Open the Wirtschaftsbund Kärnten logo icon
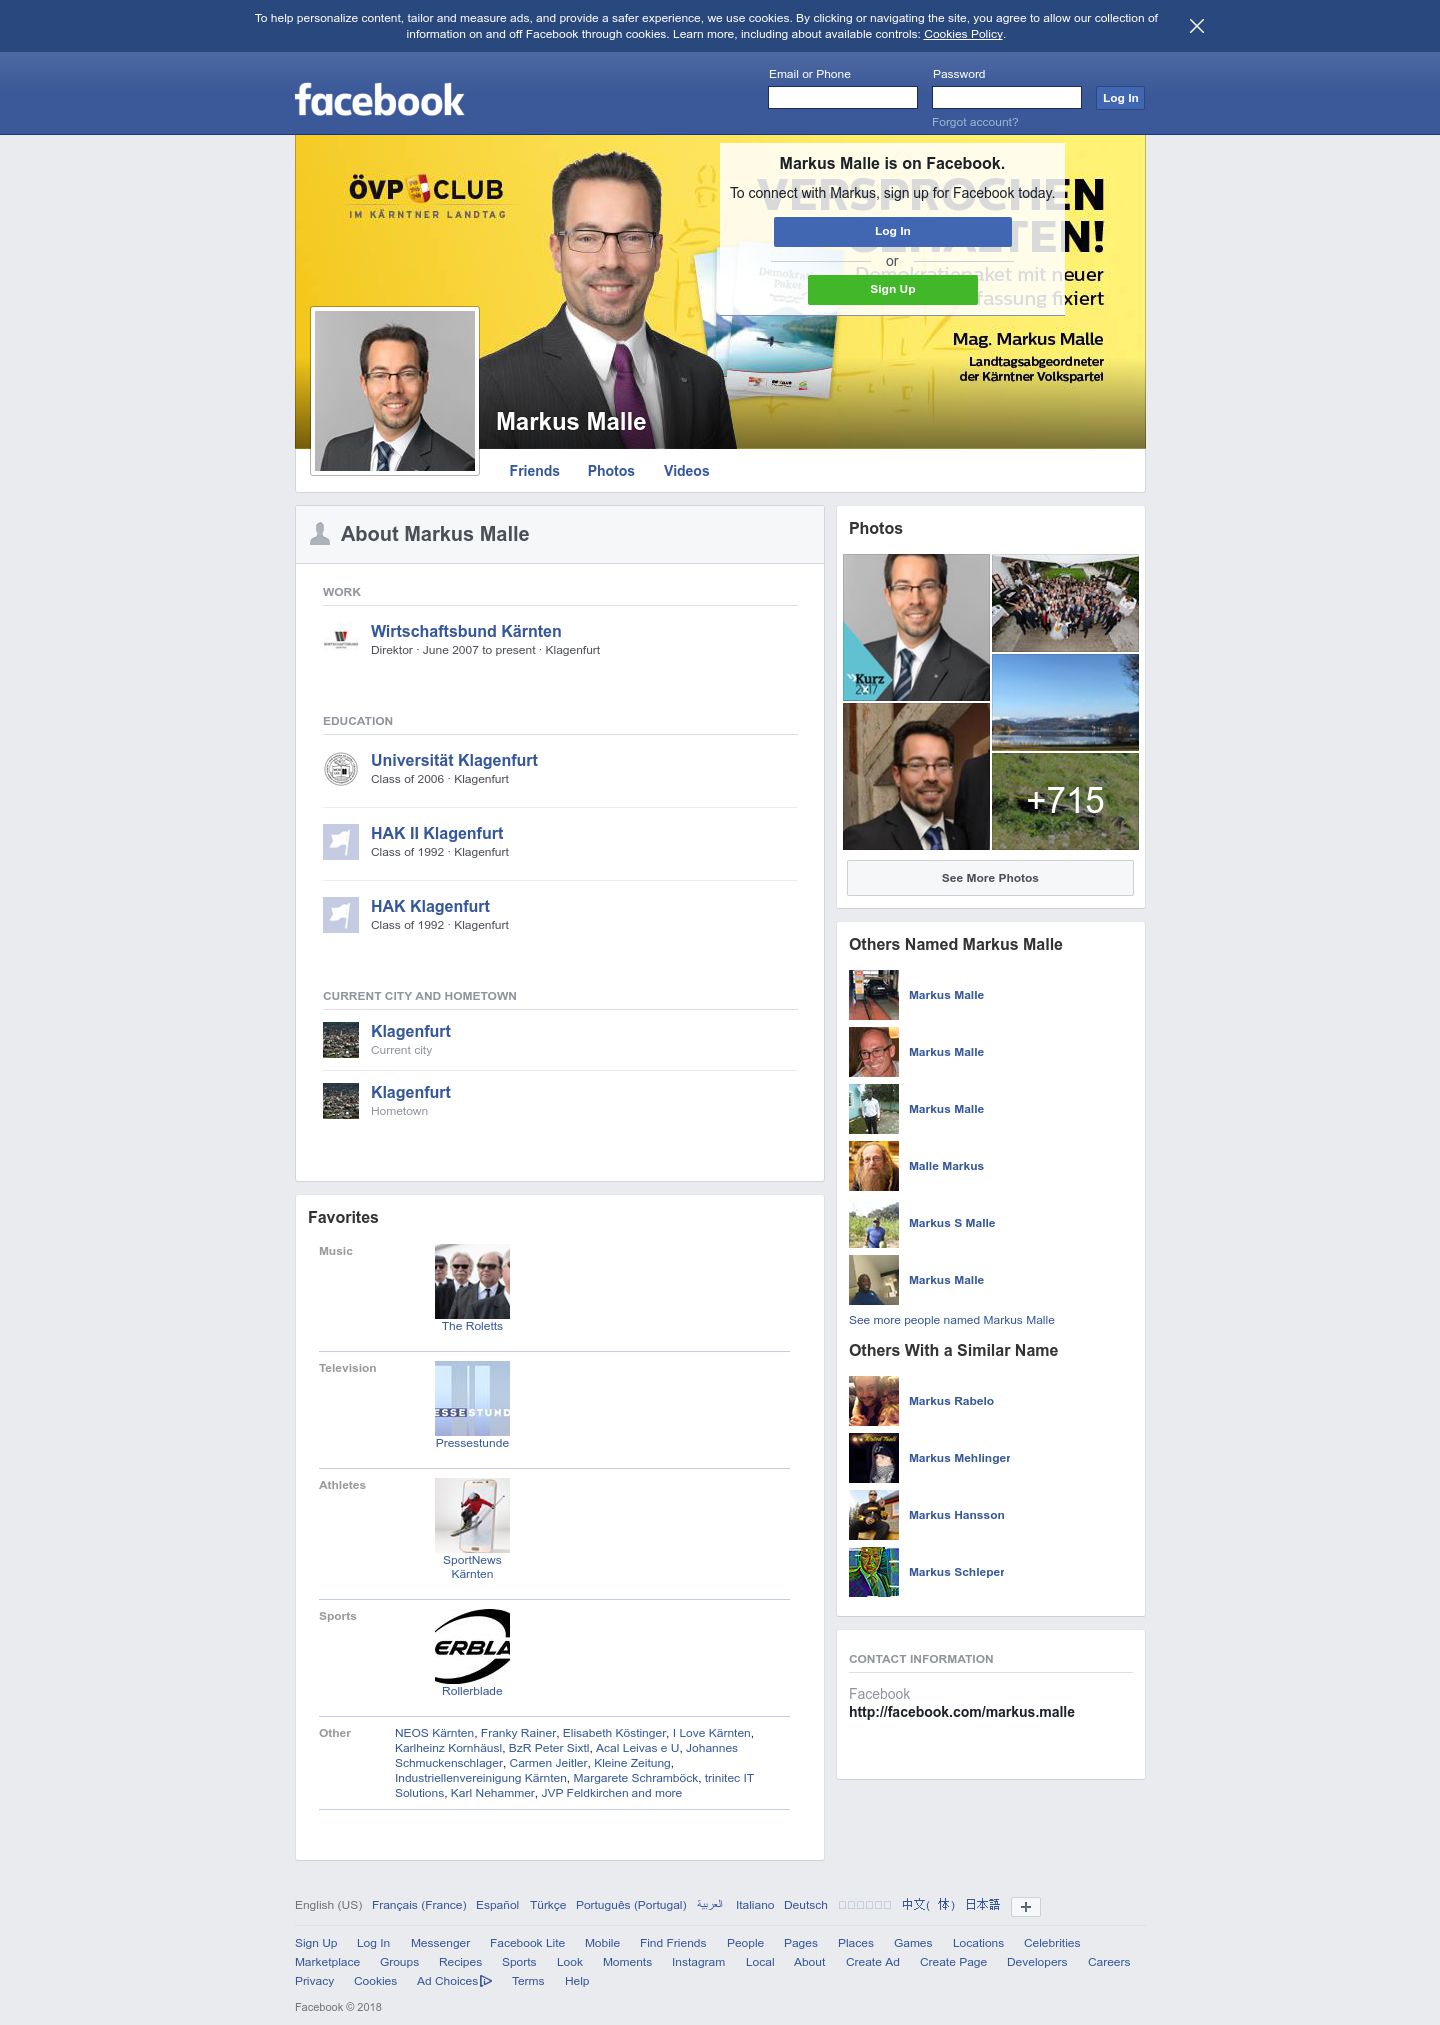 [x=341, y=640]
